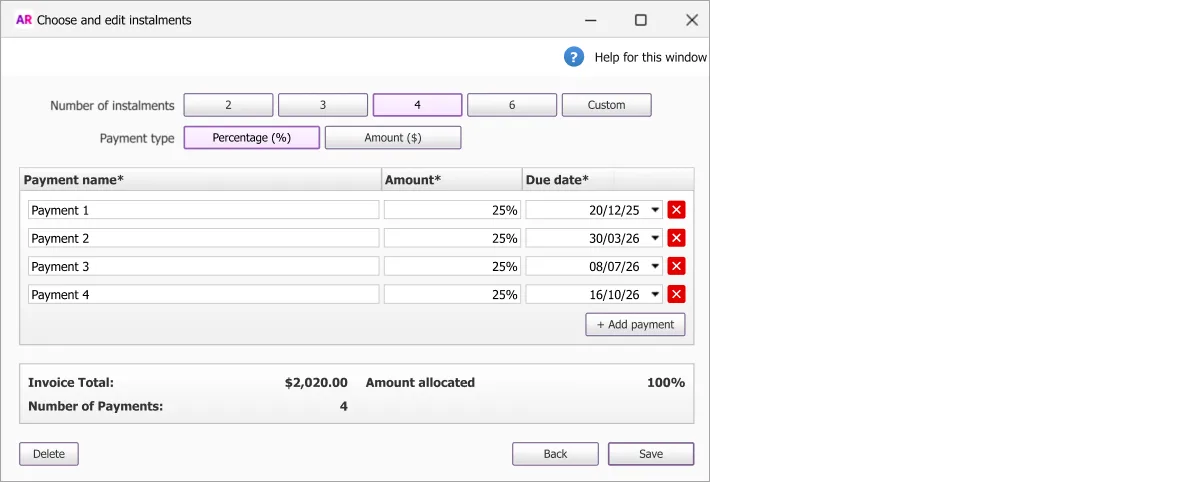This screenshot has height=482, width=1187.
Task: Remove the Payment 4 row
Action: click(677, 294)
